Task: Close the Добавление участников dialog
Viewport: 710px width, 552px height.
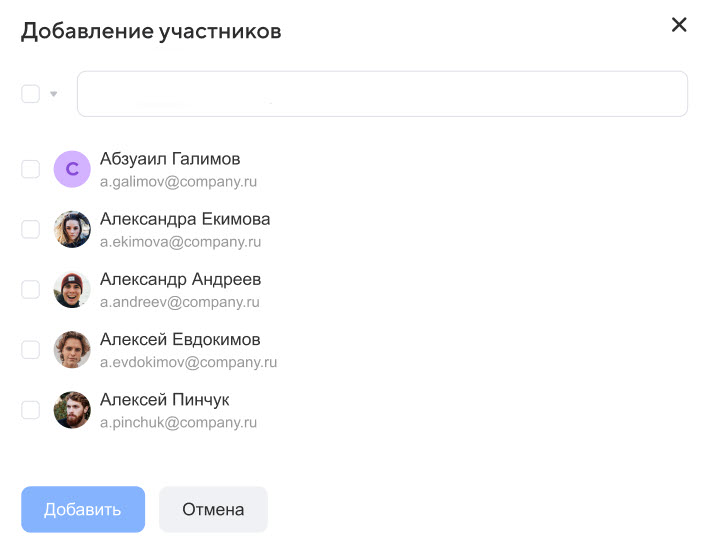Action: click(x=679, y=25)
